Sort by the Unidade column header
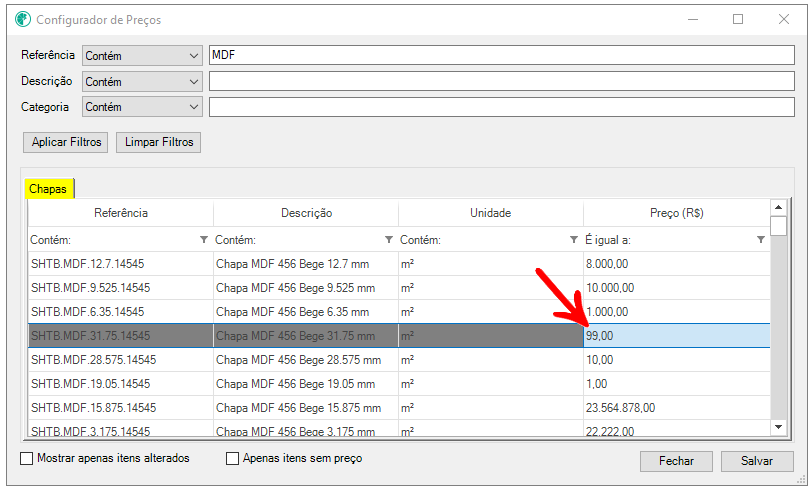 [x=490, y=213]
